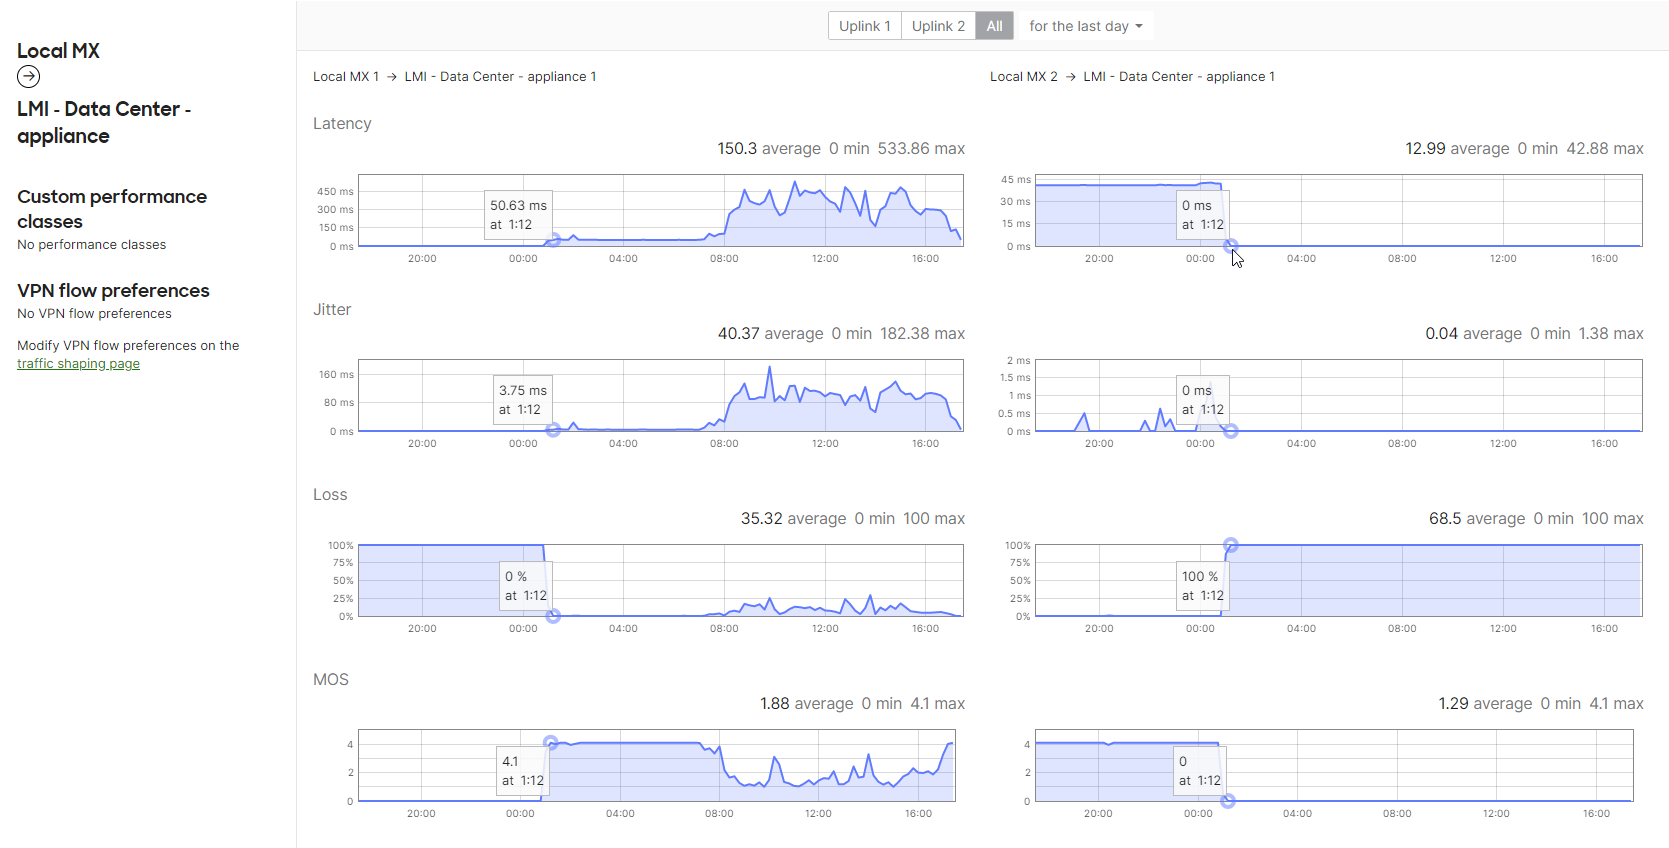The height and width of the screenshot is (848, 1669).
Task: Click the Custom performance classes heading
Action: pyautogui.click(x=112, y=209)
